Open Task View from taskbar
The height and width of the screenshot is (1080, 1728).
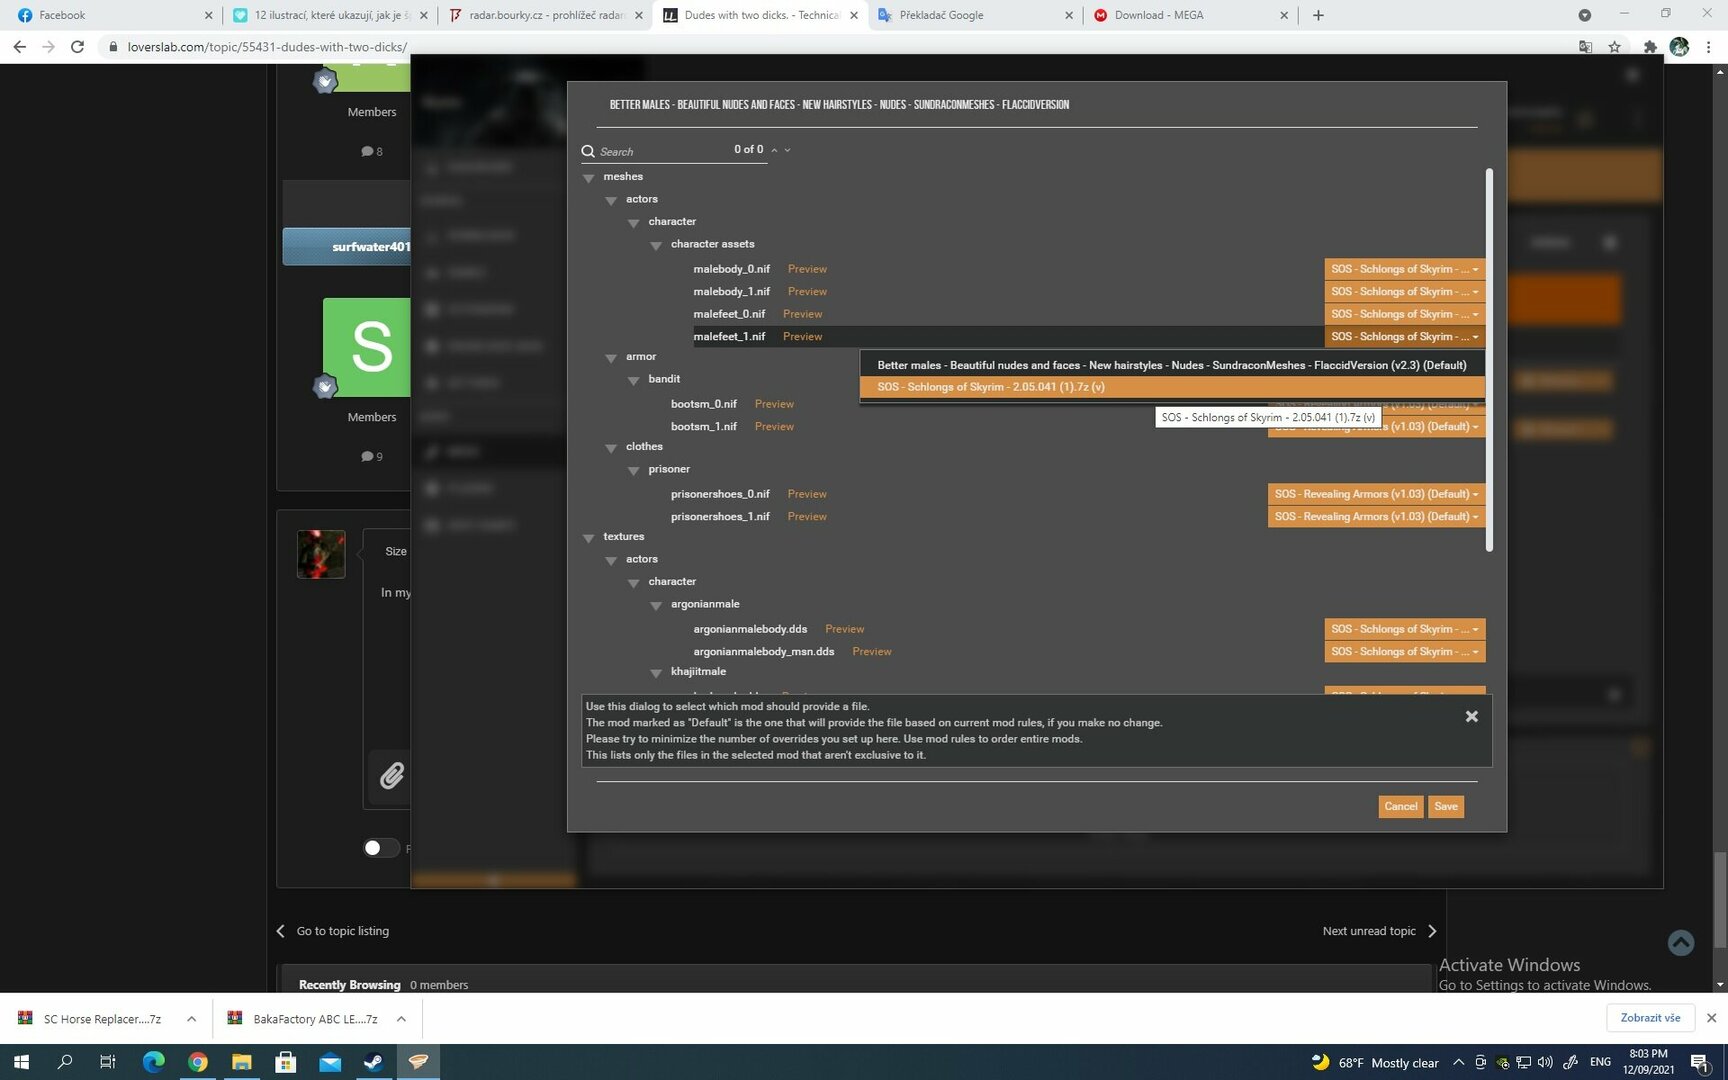(108, 1062)
